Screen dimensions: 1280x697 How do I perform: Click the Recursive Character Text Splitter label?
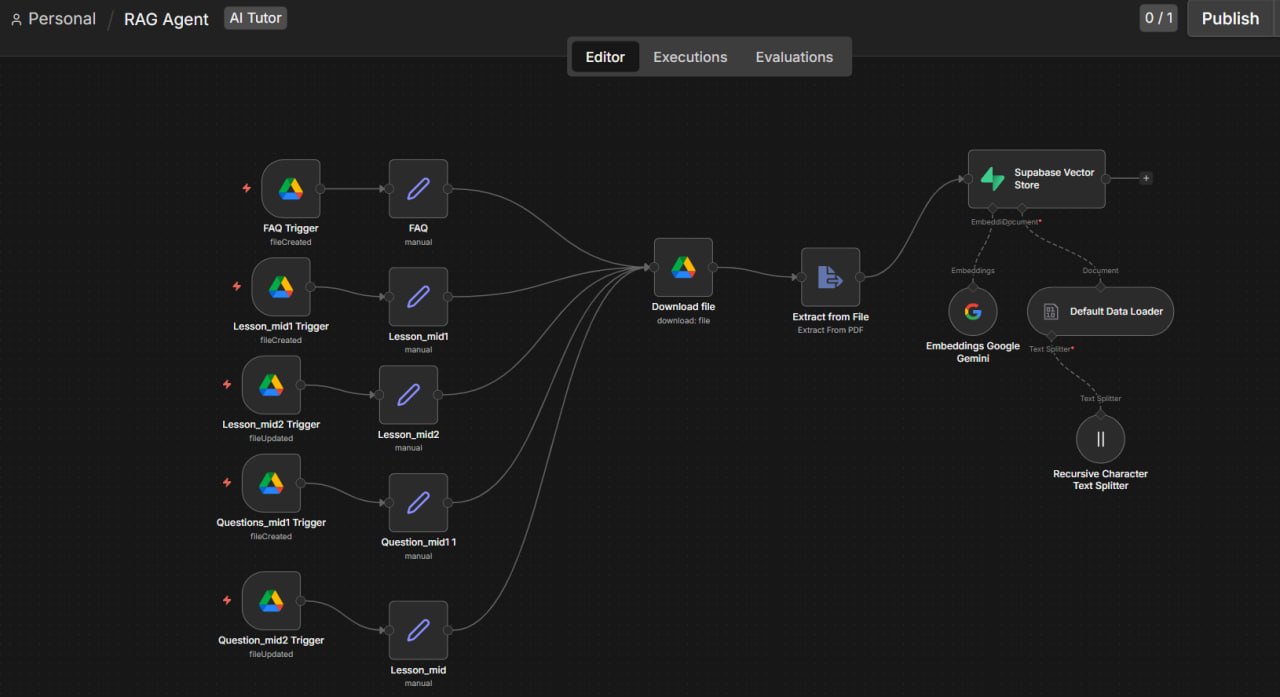(1100, 480)
